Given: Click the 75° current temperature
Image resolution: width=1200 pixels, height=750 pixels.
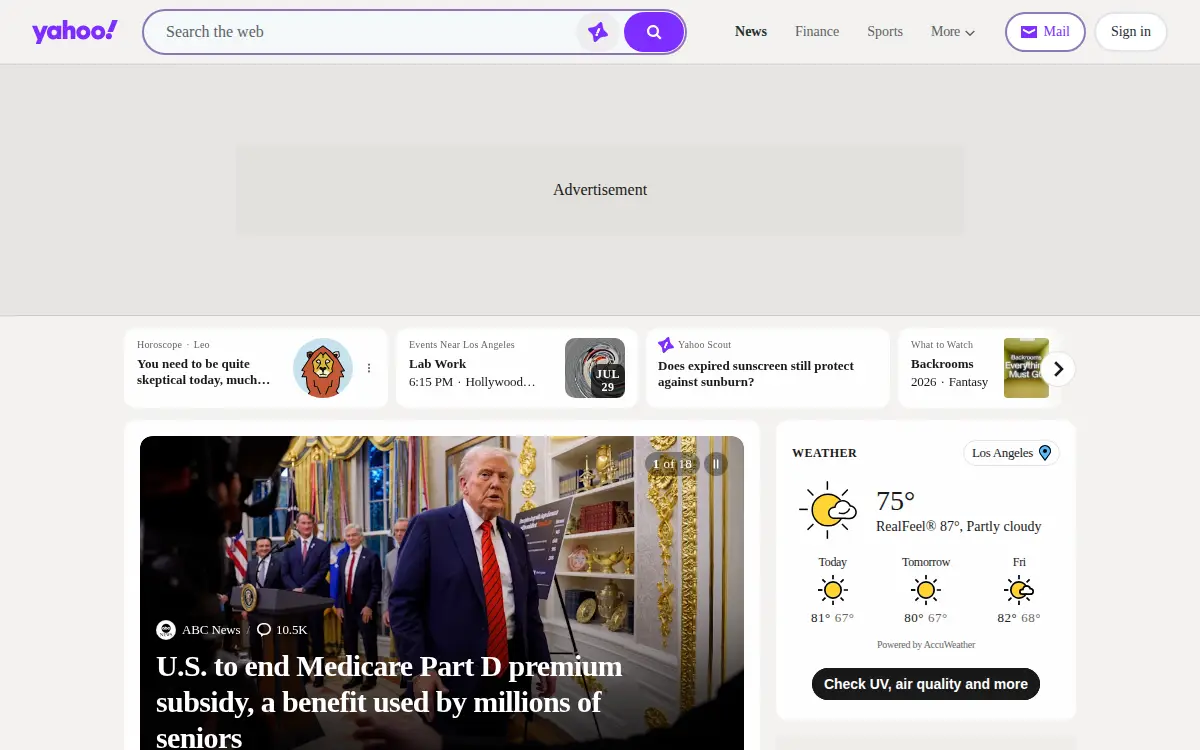Looking at the screenshot, I should pyautogui.click(x=896, y=501).
